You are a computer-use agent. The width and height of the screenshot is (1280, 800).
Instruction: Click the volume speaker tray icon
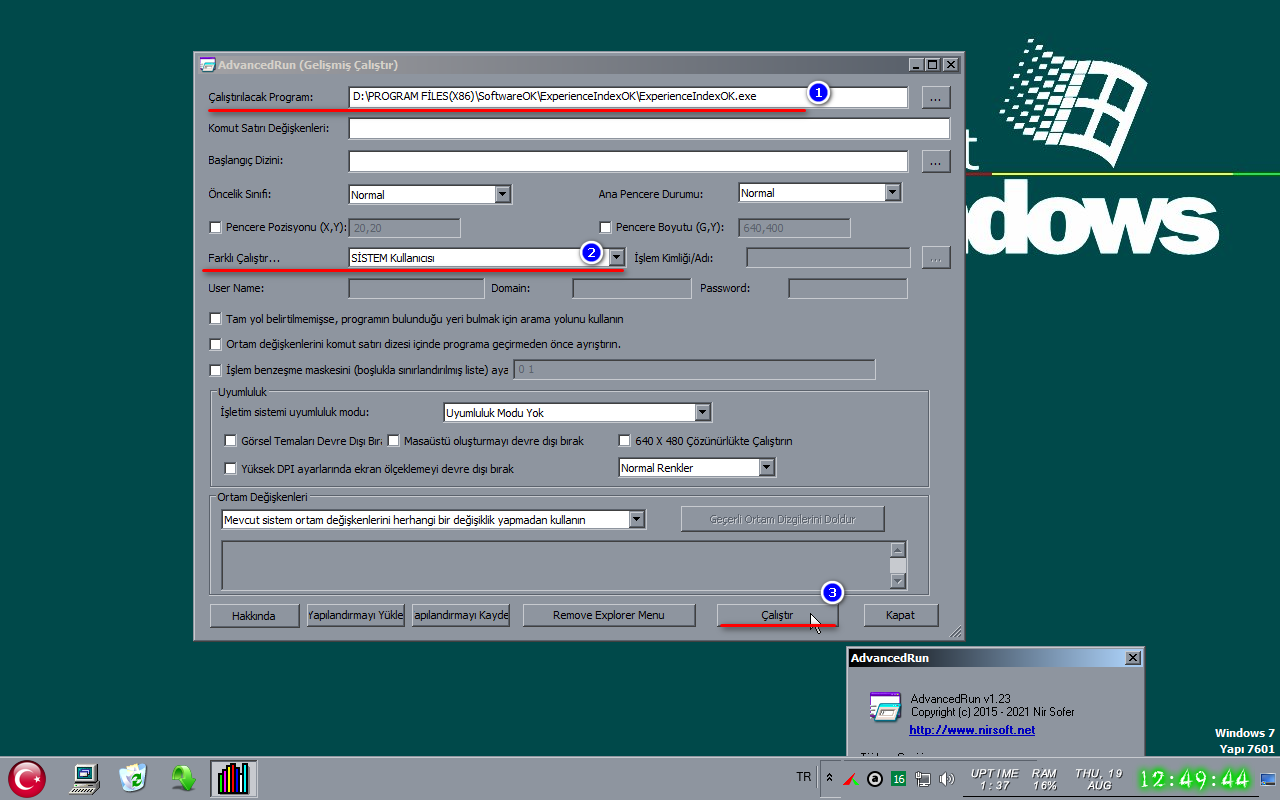pyautogui.click(x=947, y=779)
